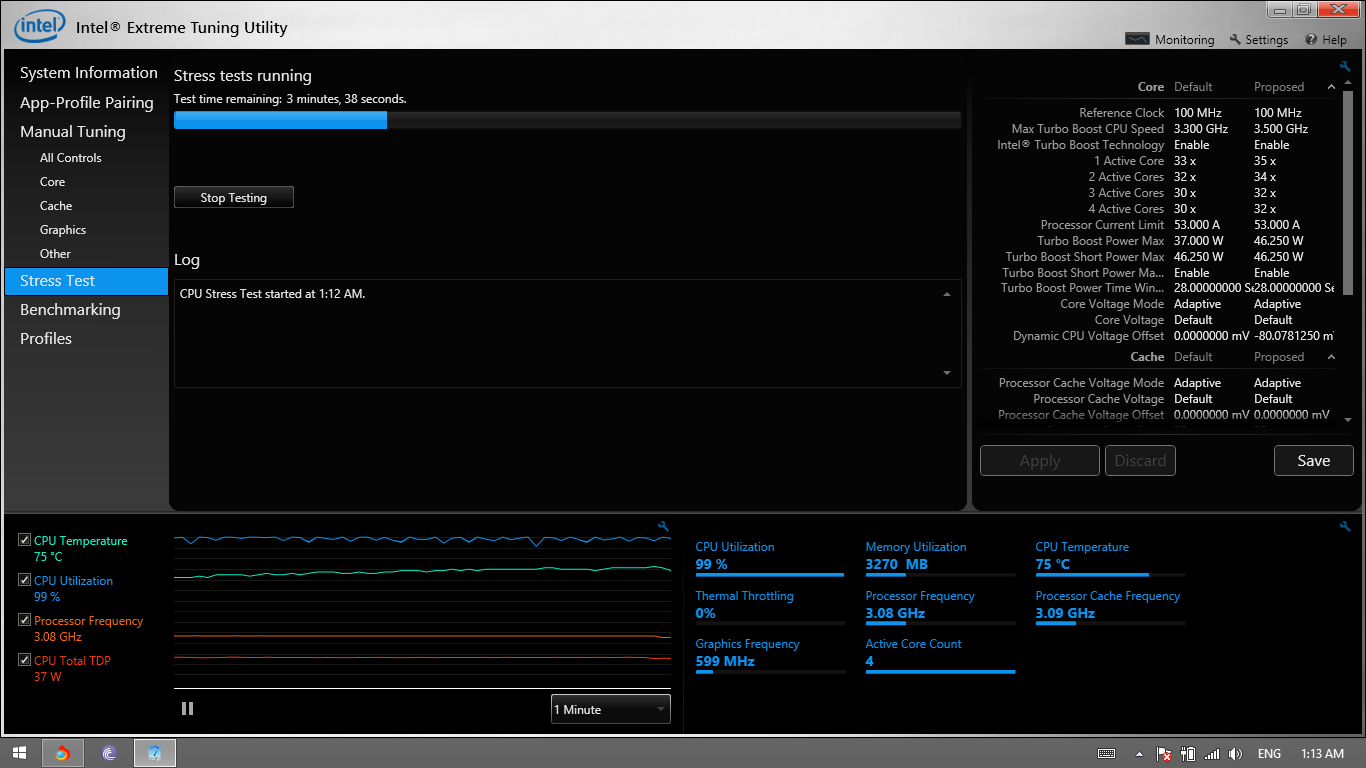The height and width of the screenshot is (768, 1366).
Task: Open Cache tuning sub-item
Action: click(x=56, y=206)
